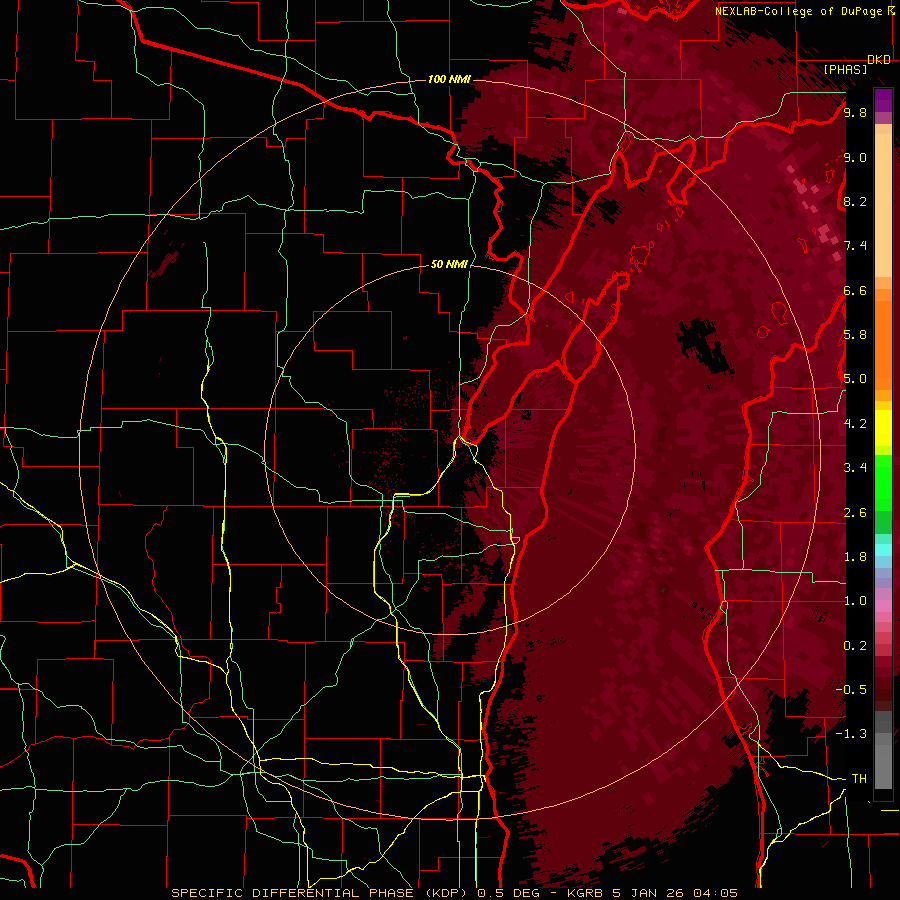The image size is (900, 900).
Task: Click the -0.5 scale value
Action: point(851,690)
